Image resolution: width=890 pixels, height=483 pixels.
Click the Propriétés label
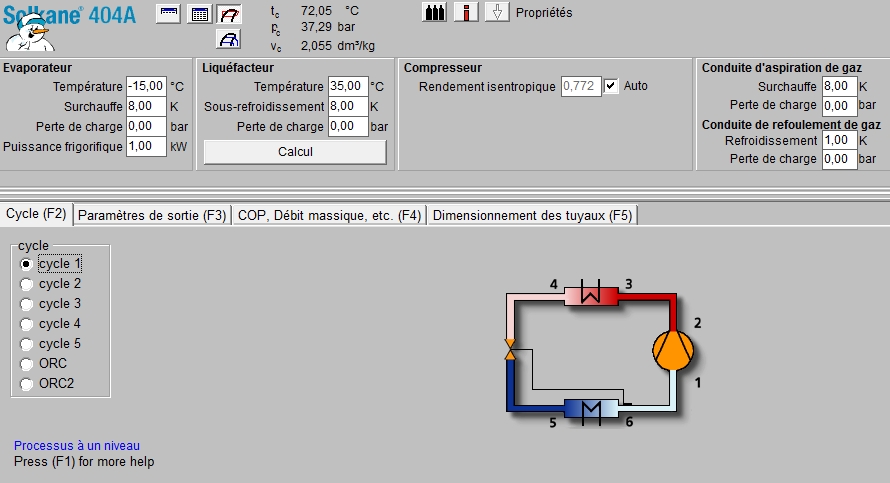click(544, 12)
